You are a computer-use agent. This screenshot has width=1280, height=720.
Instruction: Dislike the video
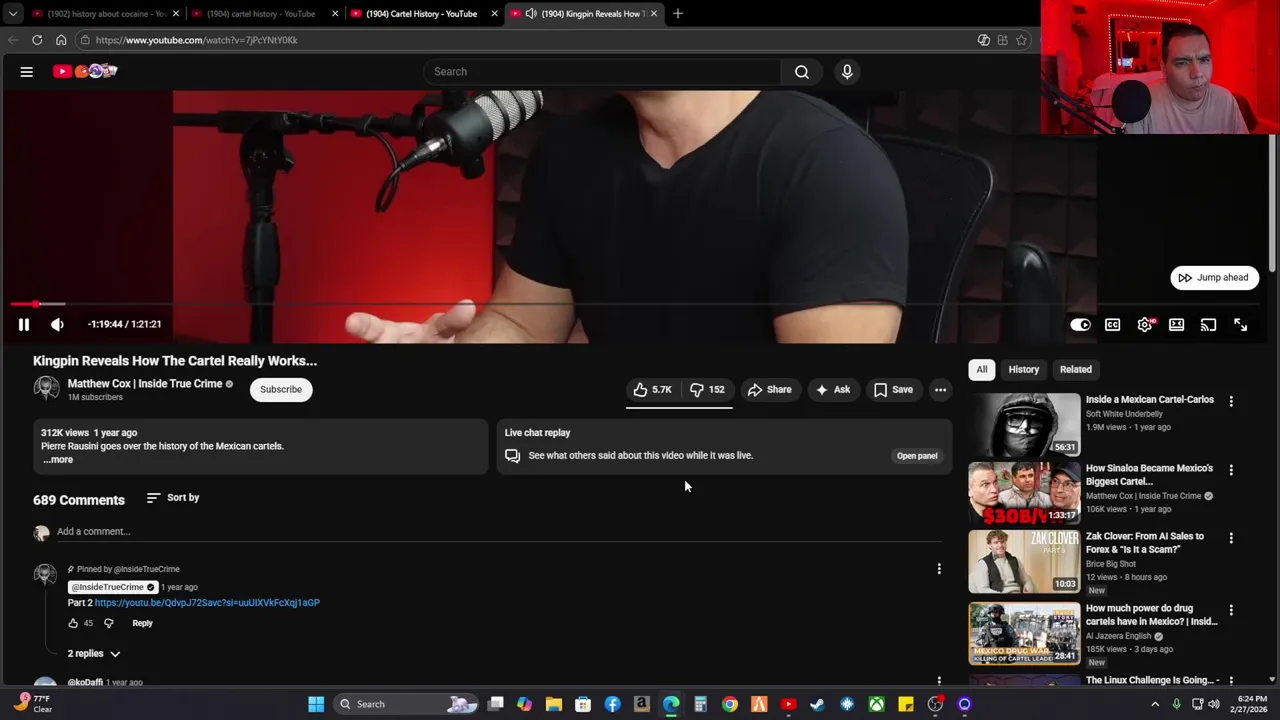(x=707, y=389)
